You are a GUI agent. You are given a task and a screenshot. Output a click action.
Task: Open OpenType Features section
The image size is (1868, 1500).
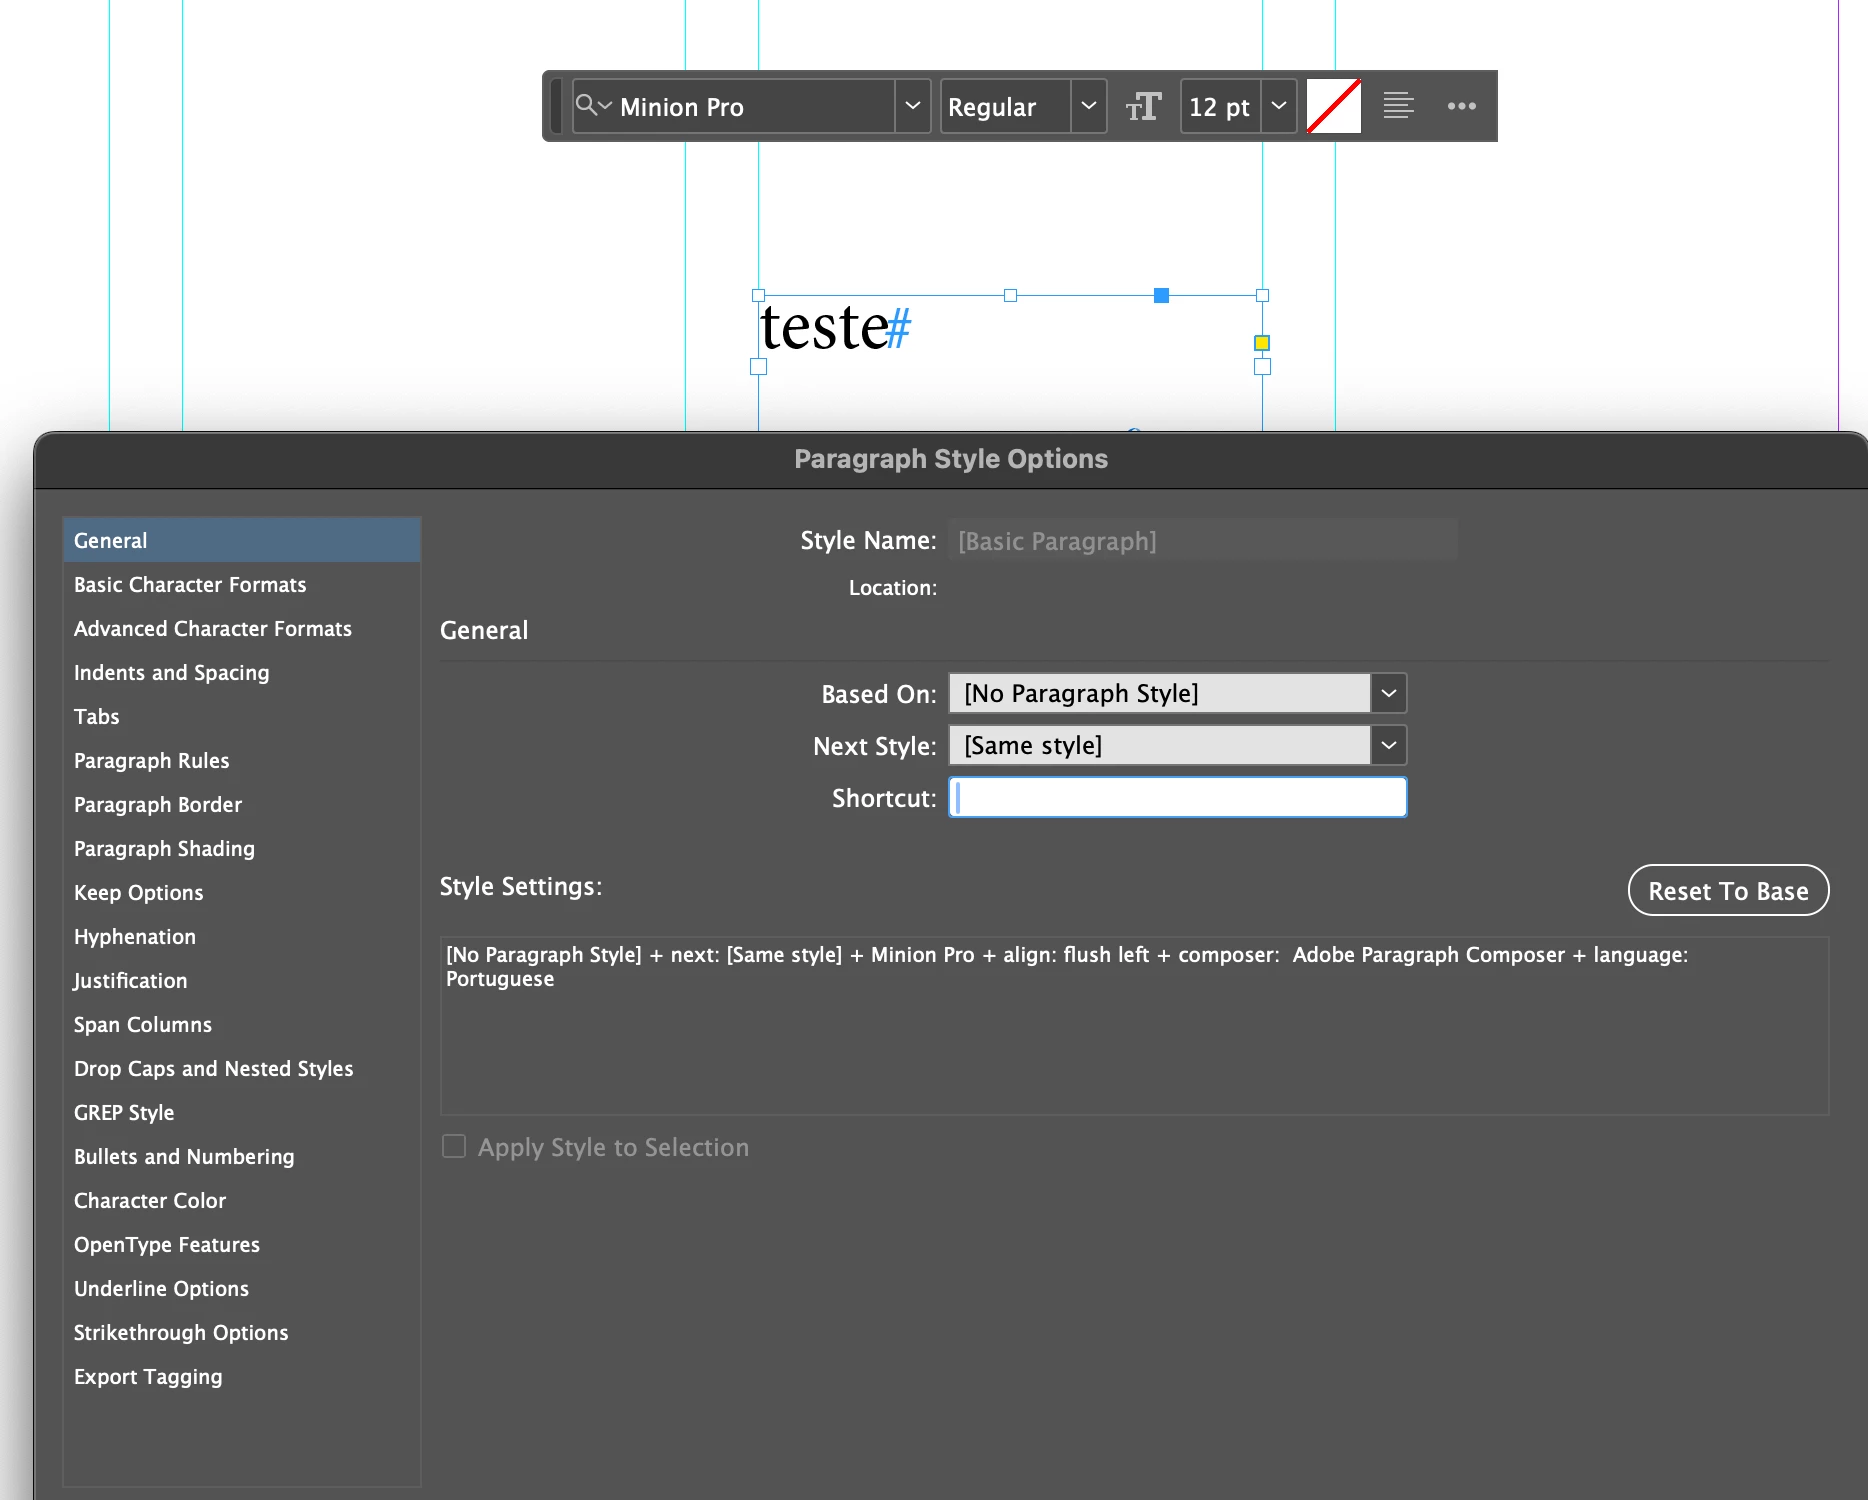click(241, 1244)
